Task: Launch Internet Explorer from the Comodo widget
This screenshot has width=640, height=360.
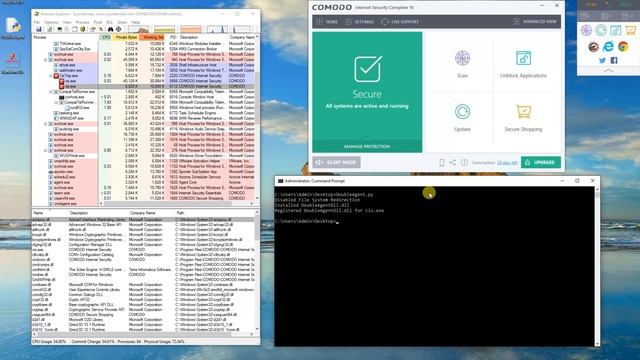Action: (608, 47)
